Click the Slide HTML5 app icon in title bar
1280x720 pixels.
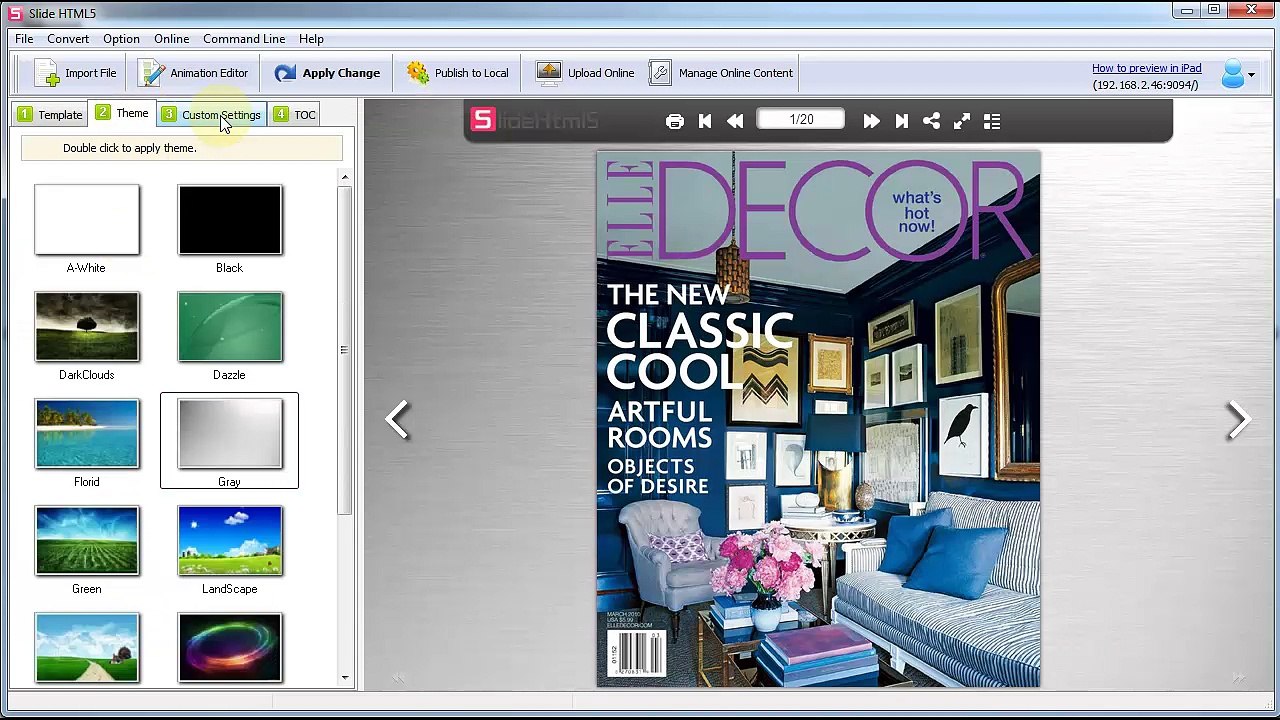15,12
